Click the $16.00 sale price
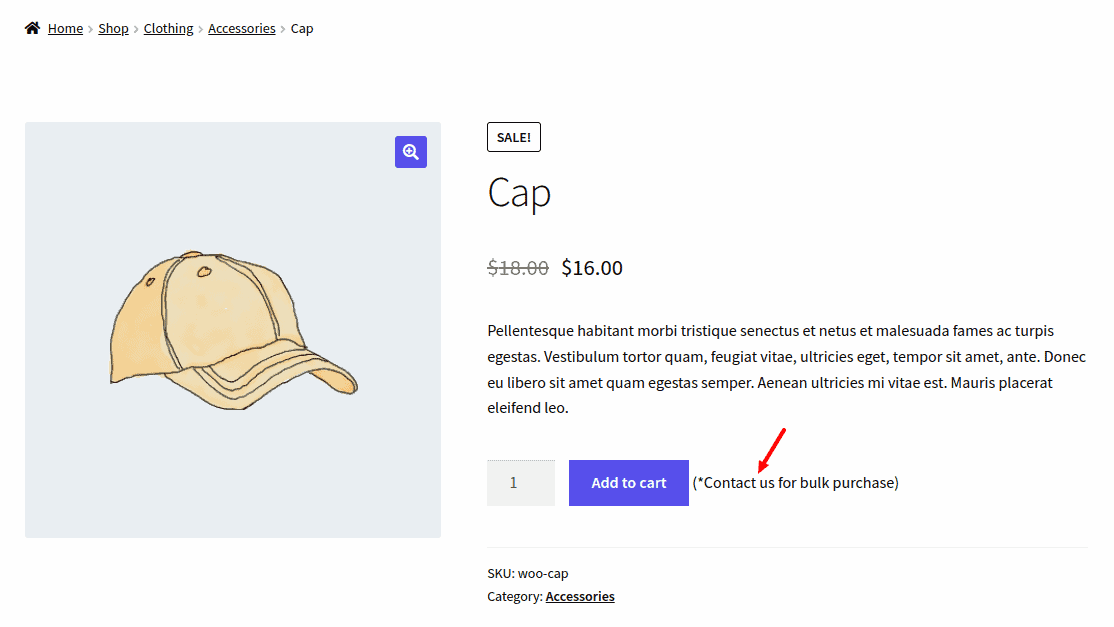This screenshot has width=1114, height=627. point(592,268)
